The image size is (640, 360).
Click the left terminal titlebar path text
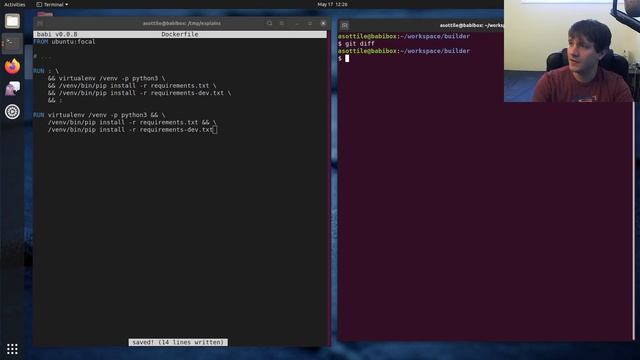point(182,23)
